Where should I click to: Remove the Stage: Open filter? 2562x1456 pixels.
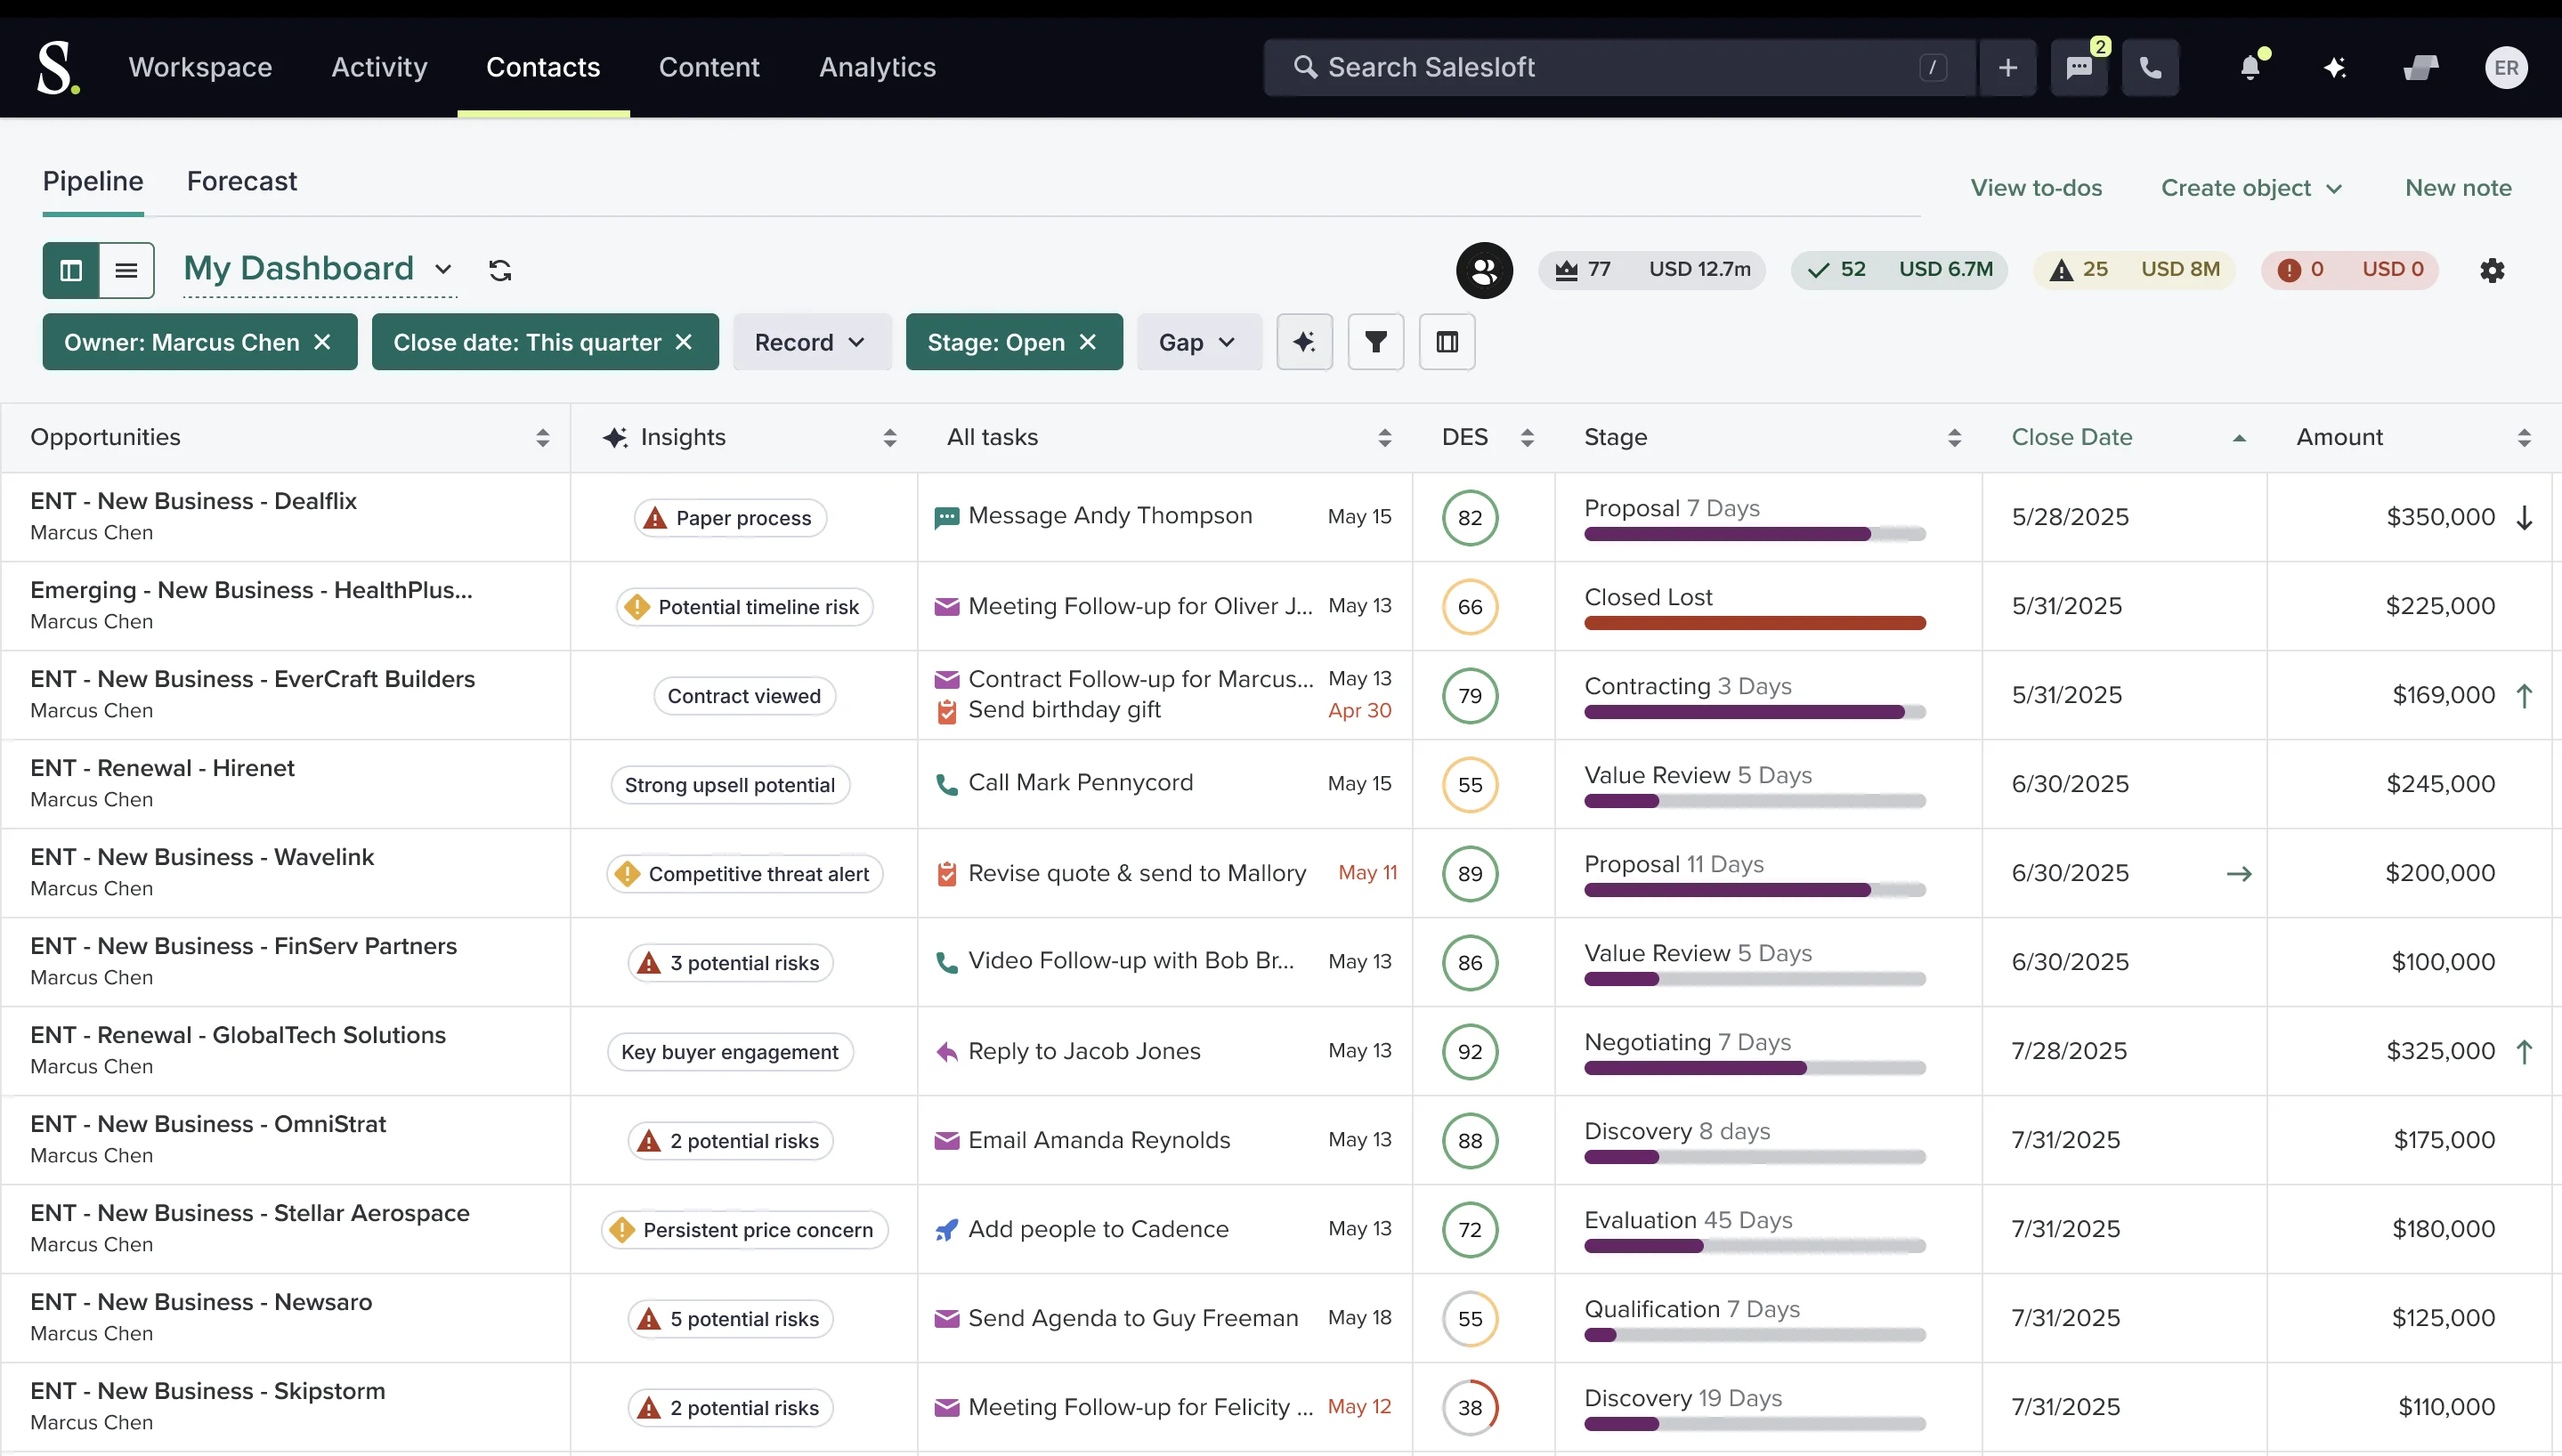1088,342
